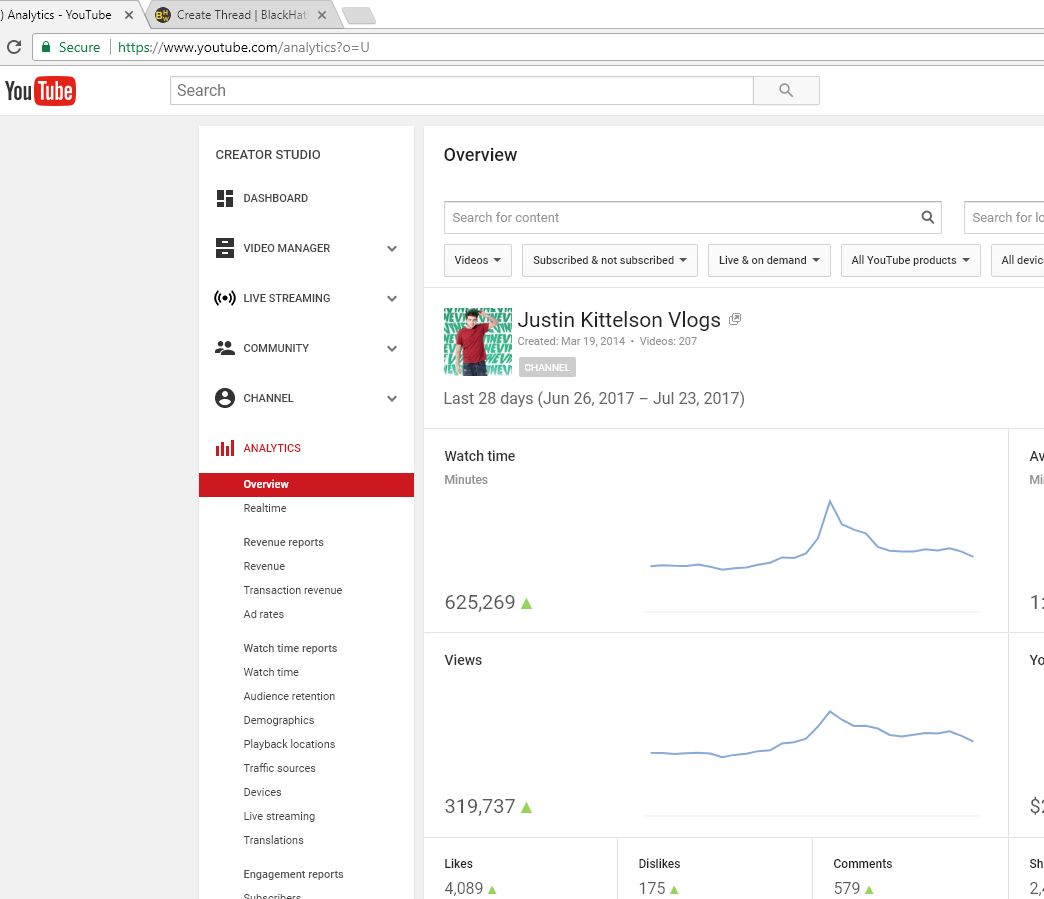Click the Watch time line chart
Image resolution: width=1044 pixels, height=899 pixels.
point(812,536)
